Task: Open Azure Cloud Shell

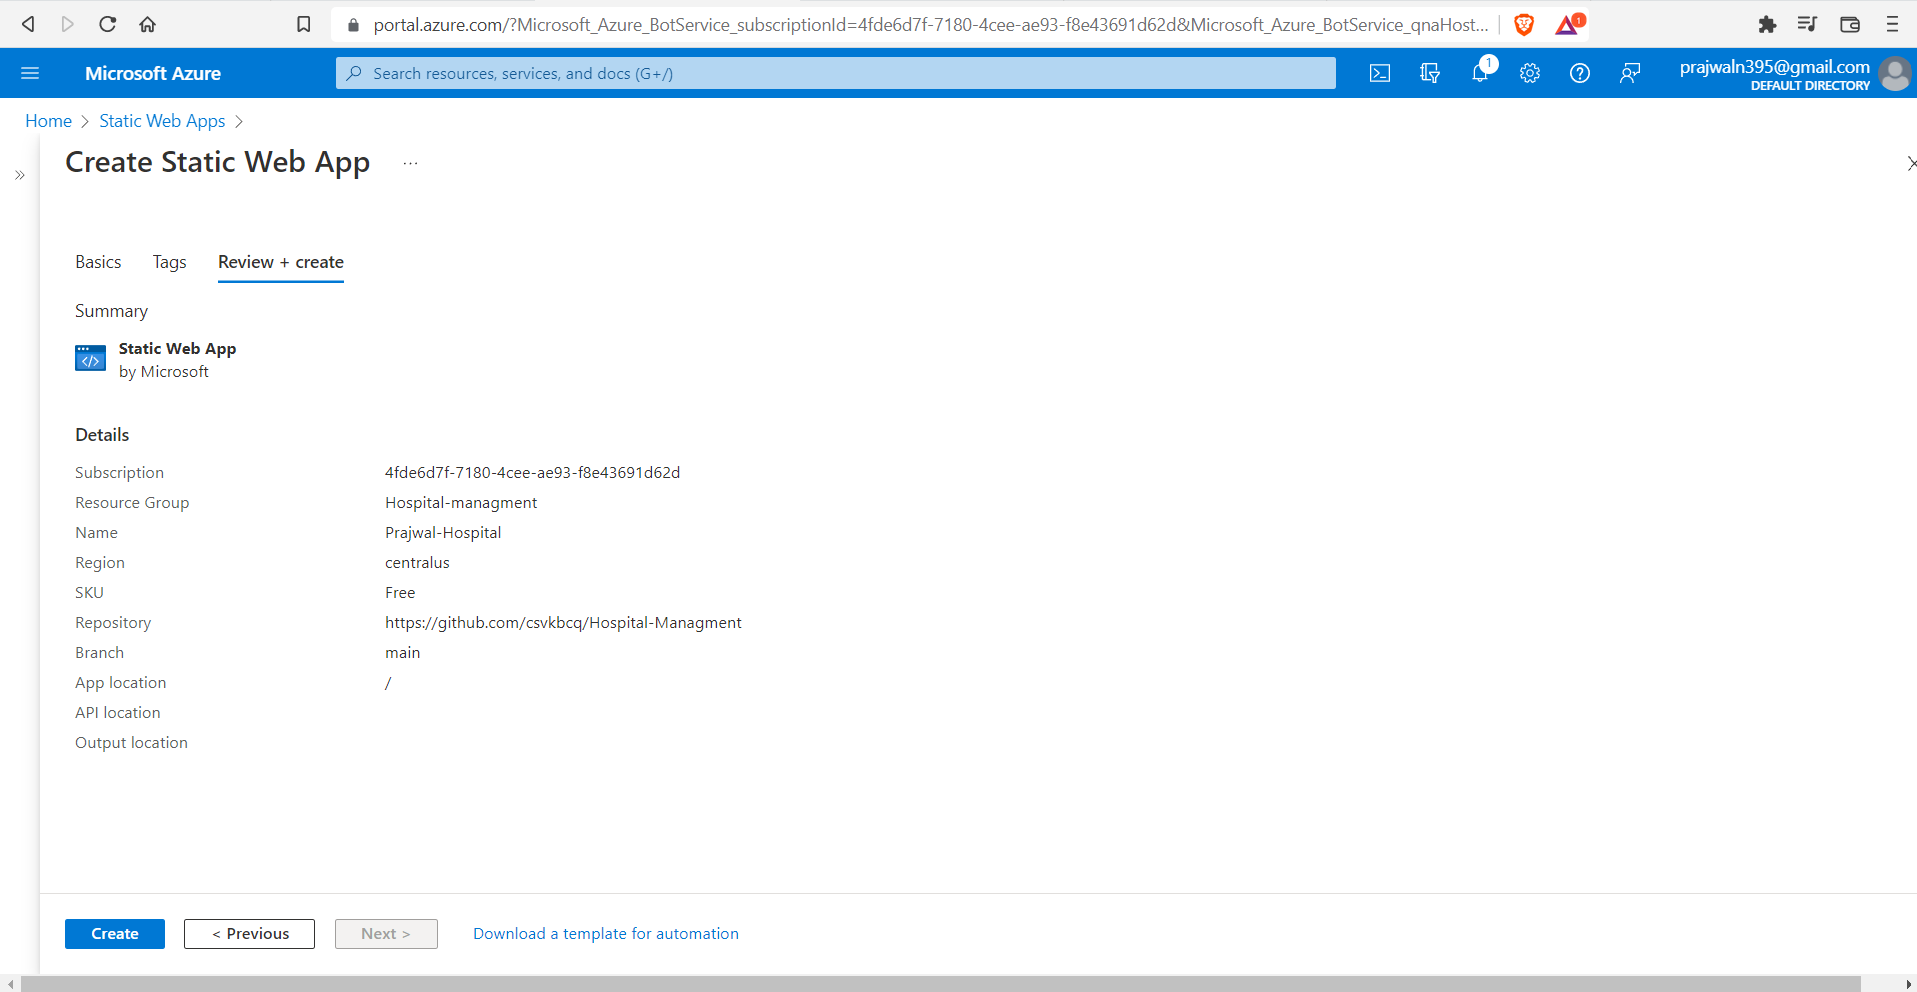Action: click(x=1380, y=72)
